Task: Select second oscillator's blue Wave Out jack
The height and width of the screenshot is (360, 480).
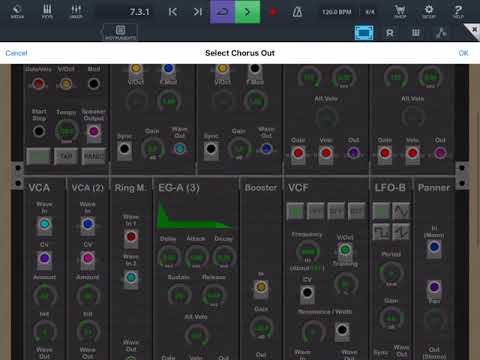Action: point(266,149)
